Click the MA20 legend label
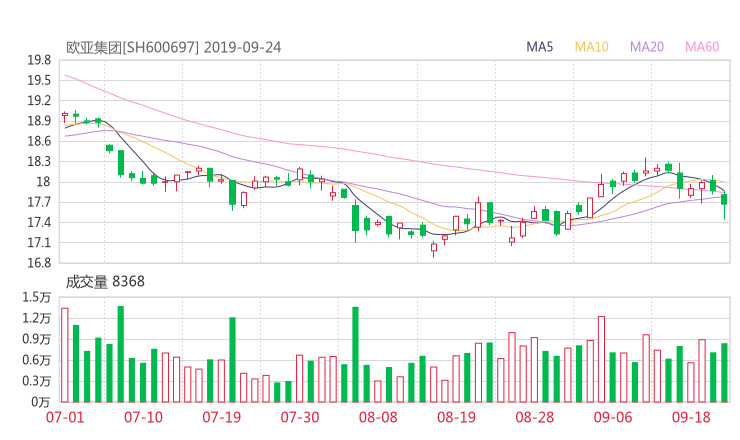 (x=647, y=47)
